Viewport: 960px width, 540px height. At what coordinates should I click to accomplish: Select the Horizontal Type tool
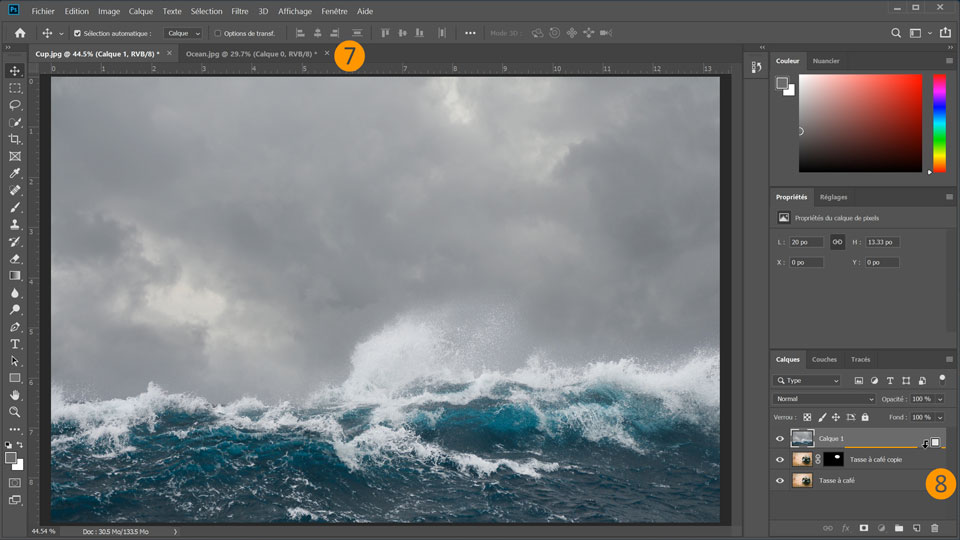pos(15,344)
